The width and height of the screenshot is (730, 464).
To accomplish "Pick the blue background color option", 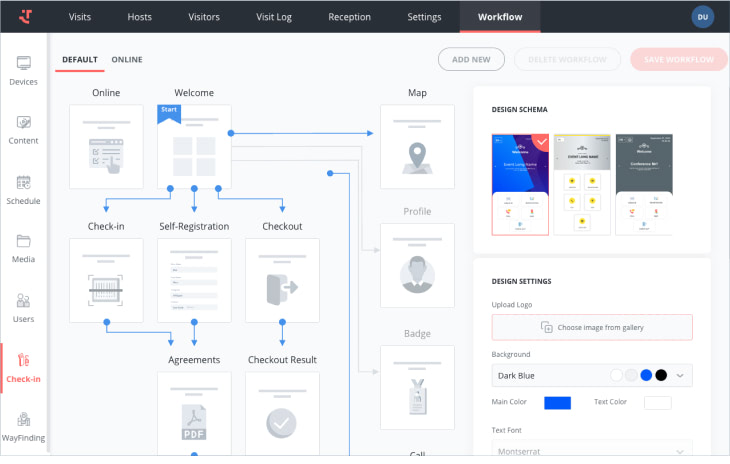I will click(646, 375).
